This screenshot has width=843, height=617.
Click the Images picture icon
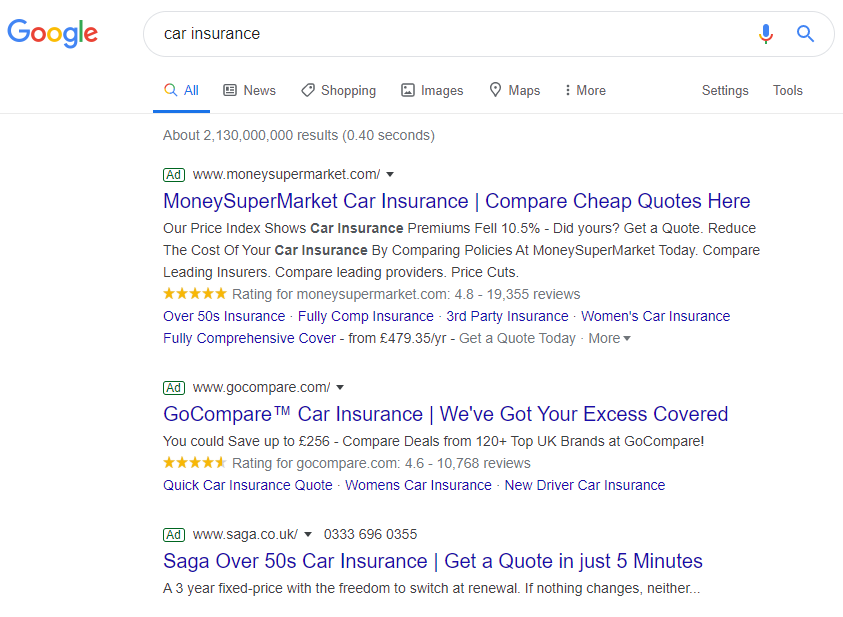408,90
